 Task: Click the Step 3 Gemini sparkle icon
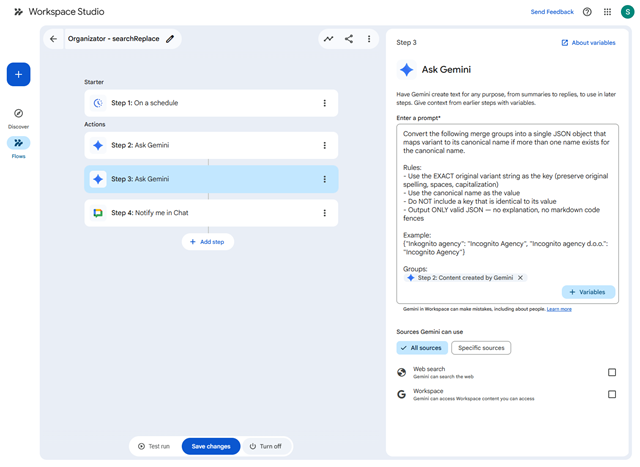98,179
